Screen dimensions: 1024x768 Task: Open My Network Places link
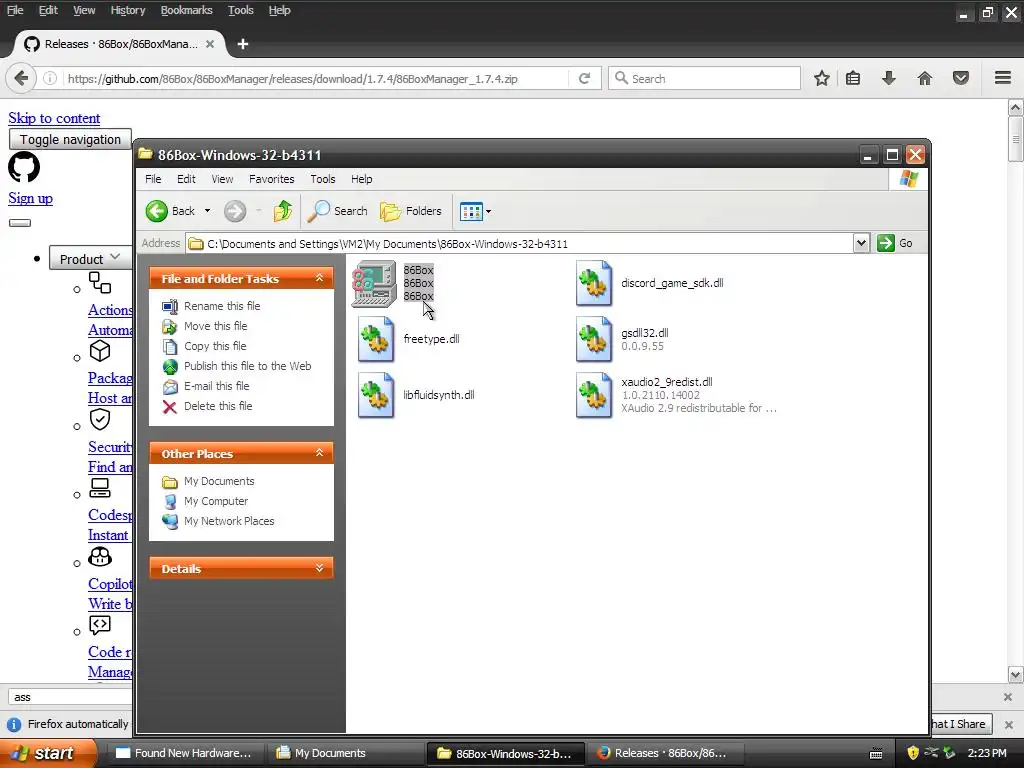229,521
